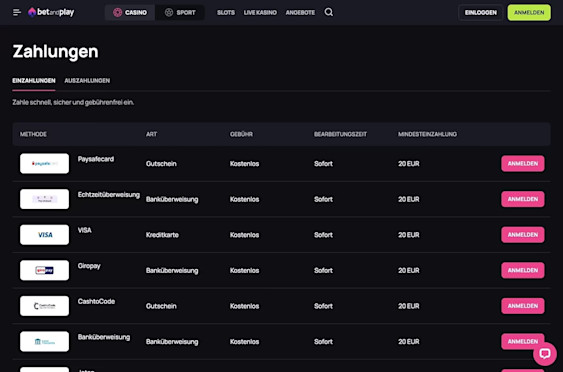
Task: Click Anmelden in the VISA row
Action: coord(523,234)
